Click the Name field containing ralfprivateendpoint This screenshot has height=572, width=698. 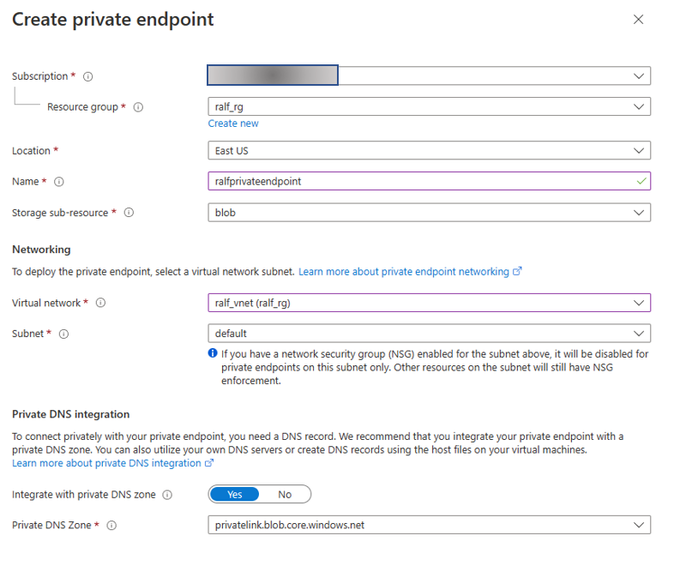[420, 181]
